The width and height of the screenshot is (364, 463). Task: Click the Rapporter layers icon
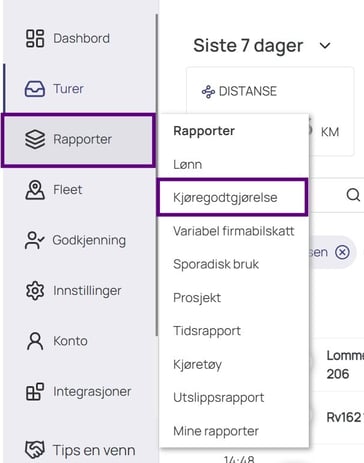coord(35,139)
